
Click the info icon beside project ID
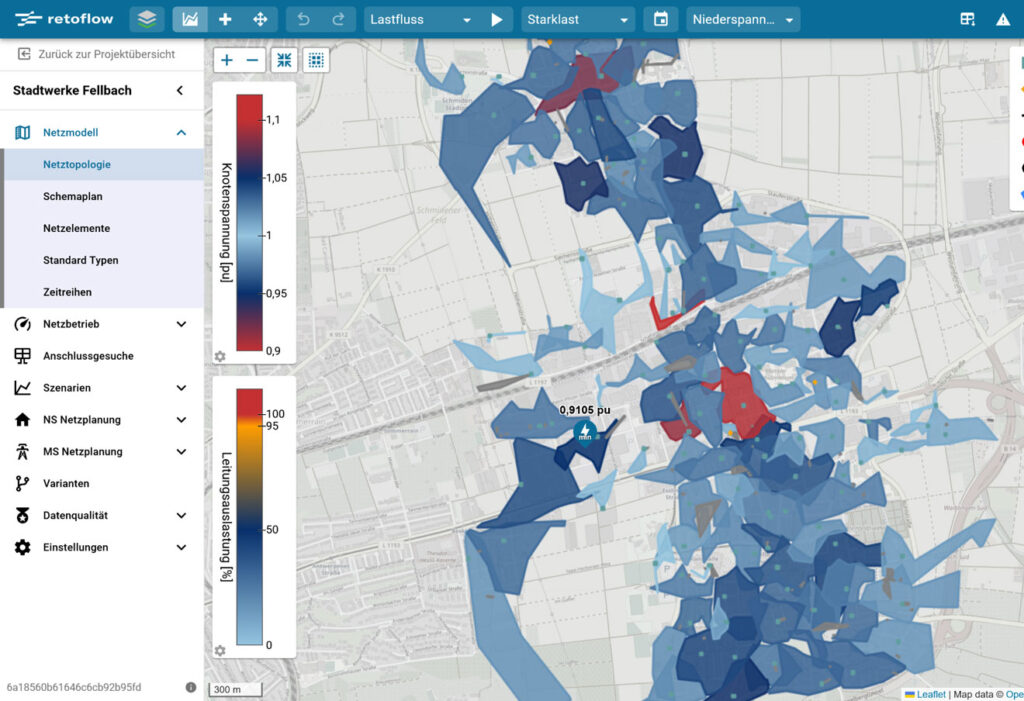pyautogui.click(x=191, y=687)
